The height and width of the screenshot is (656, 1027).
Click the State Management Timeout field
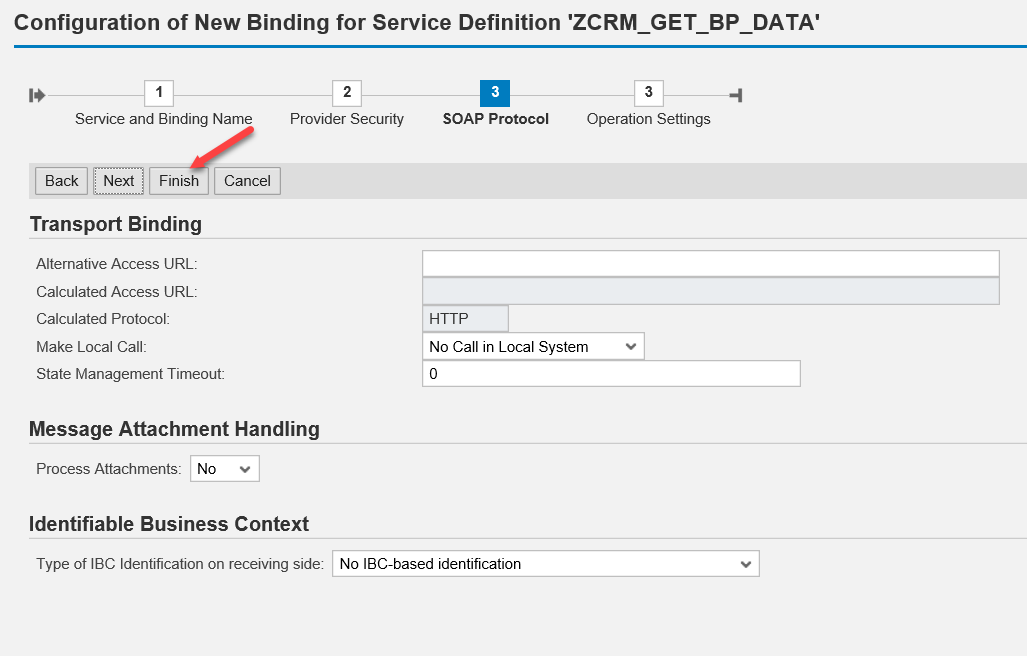pos(611,374)
